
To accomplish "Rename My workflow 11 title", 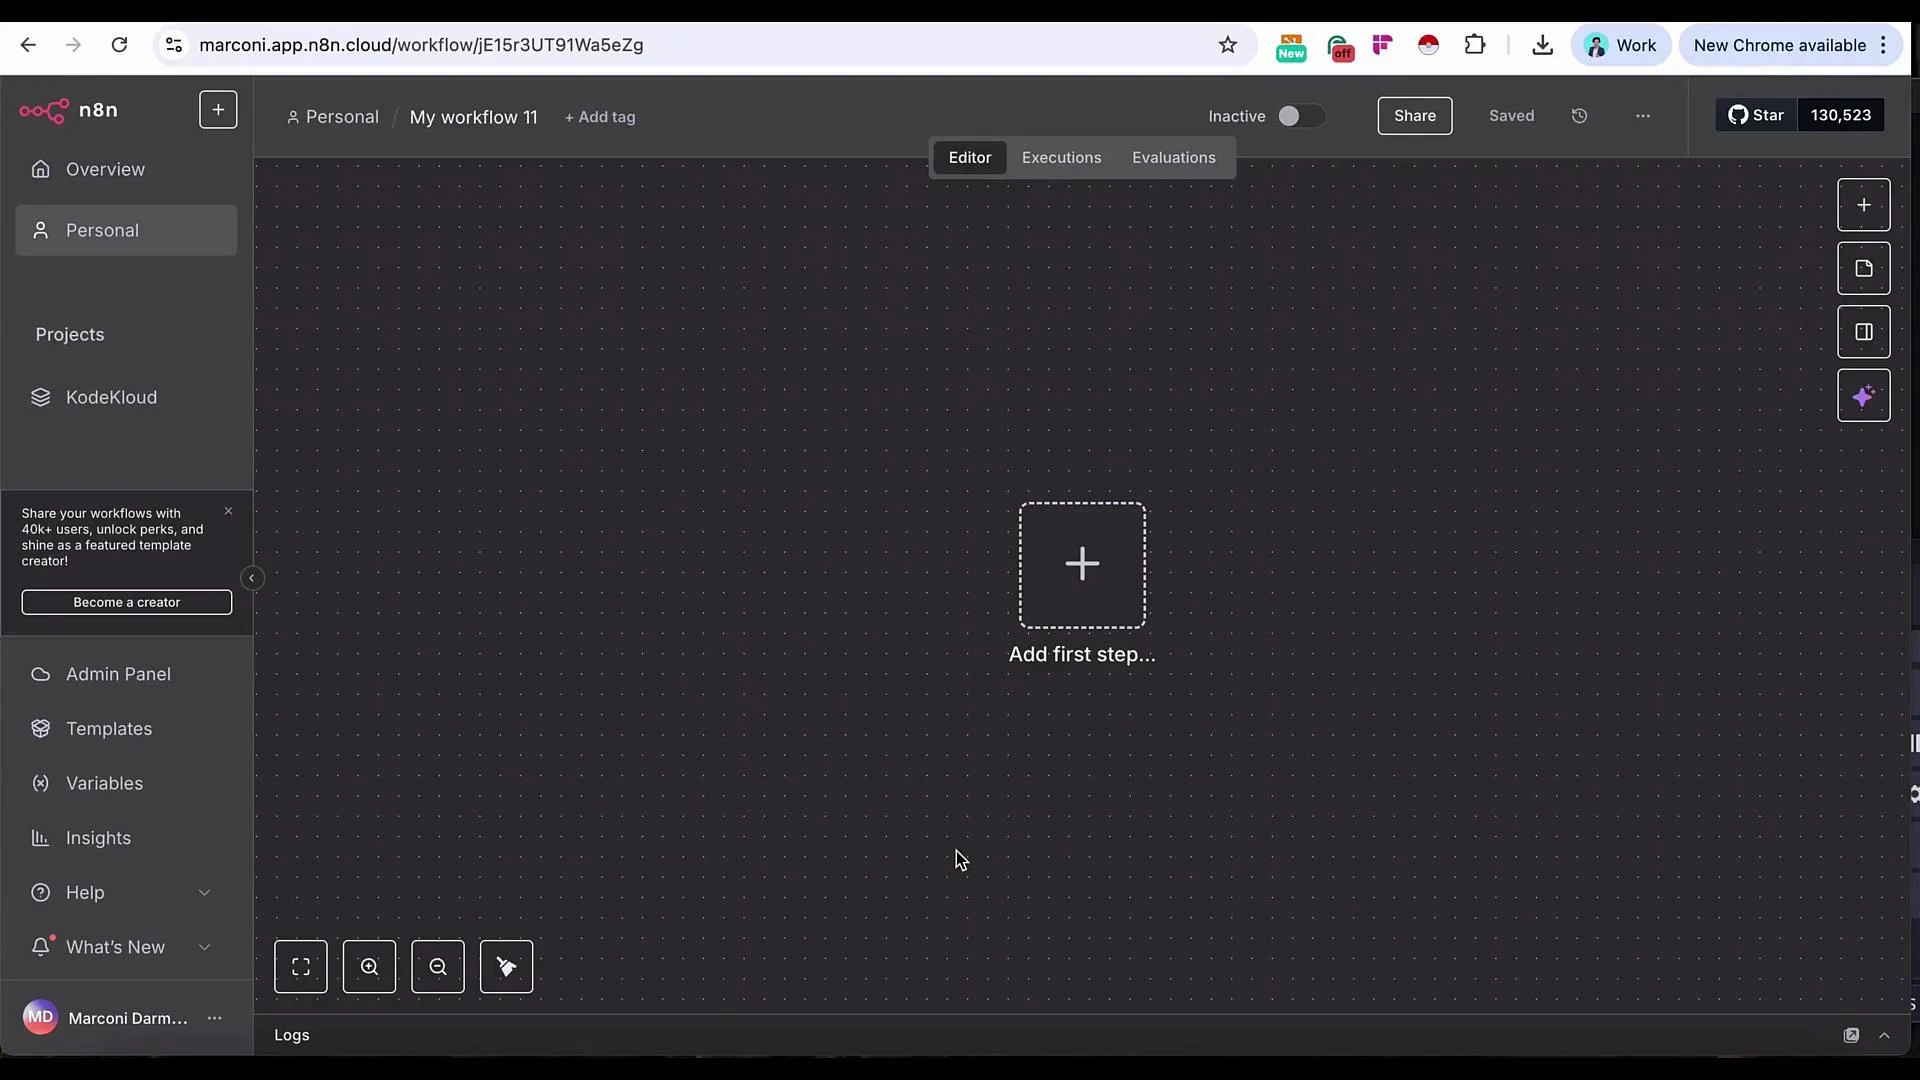I will coord(474,117).
